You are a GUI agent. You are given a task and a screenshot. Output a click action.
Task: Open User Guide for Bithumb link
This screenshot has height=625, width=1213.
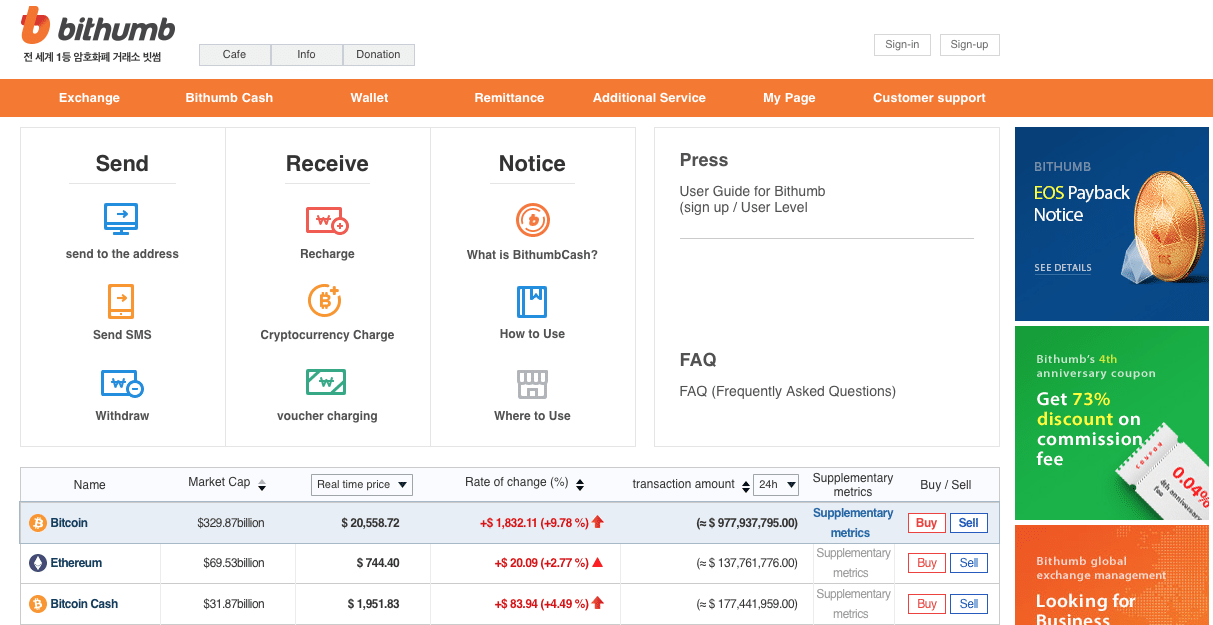(752, 199)
